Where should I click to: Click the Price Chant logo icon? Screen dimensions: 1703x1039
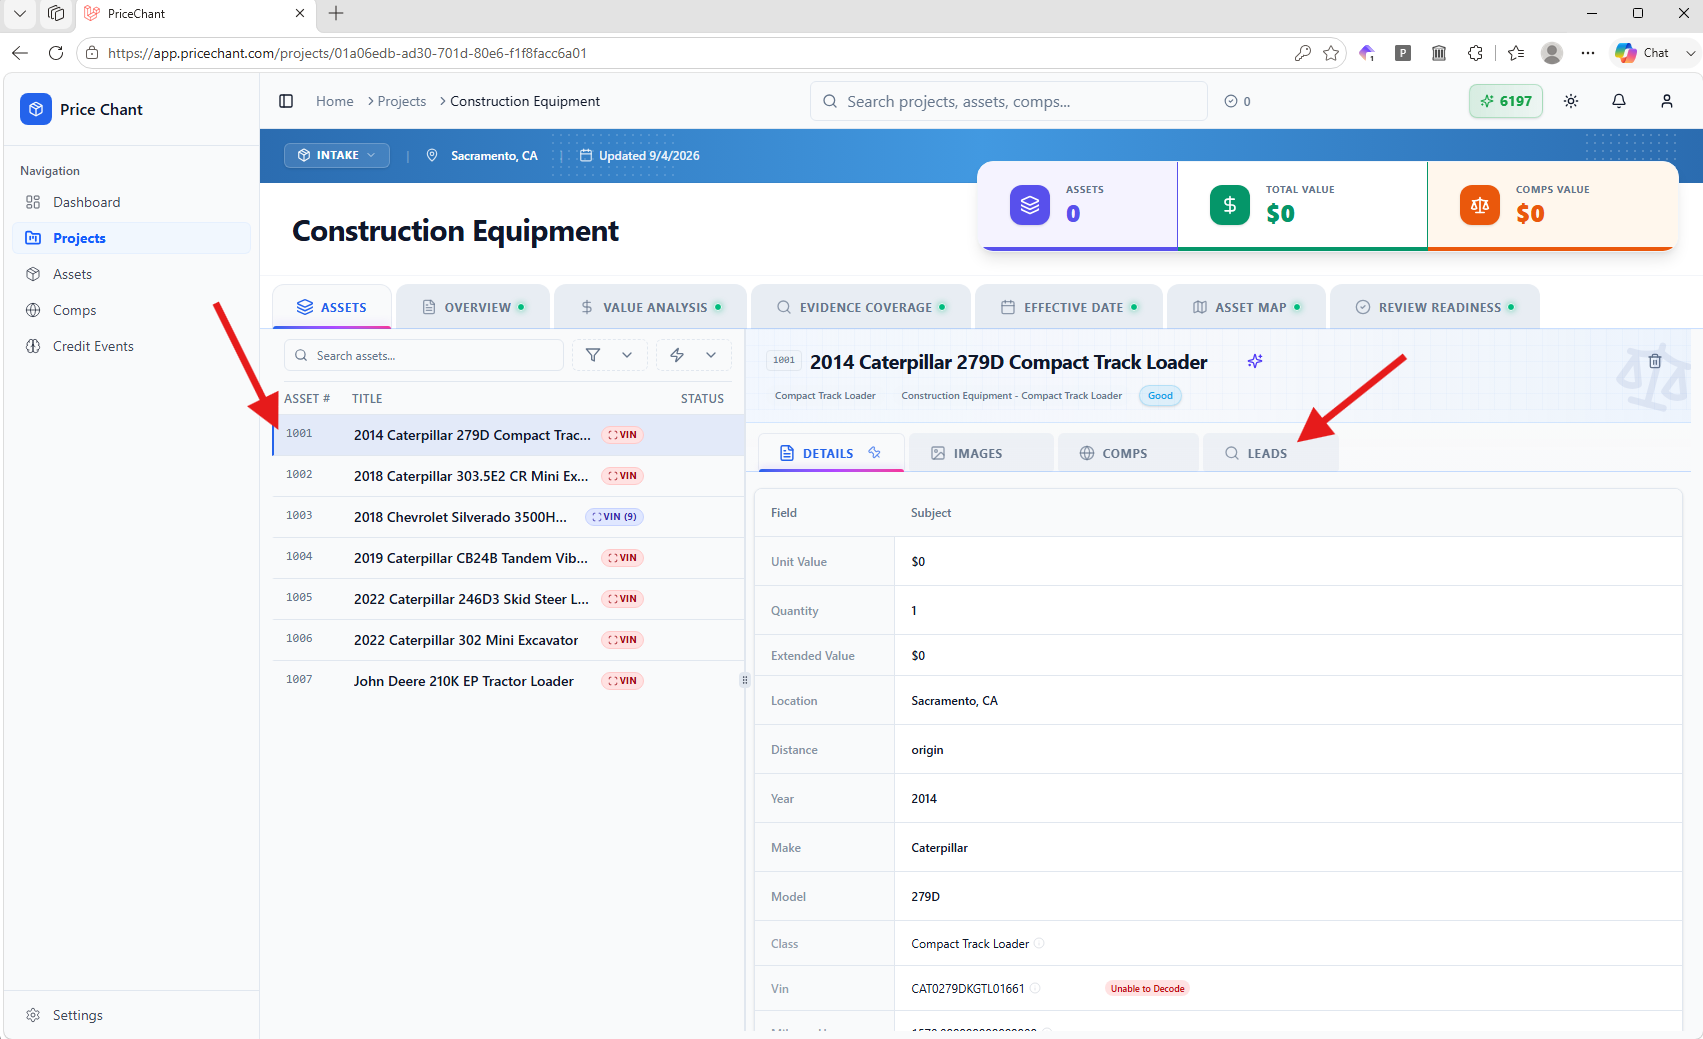point(36,109)
